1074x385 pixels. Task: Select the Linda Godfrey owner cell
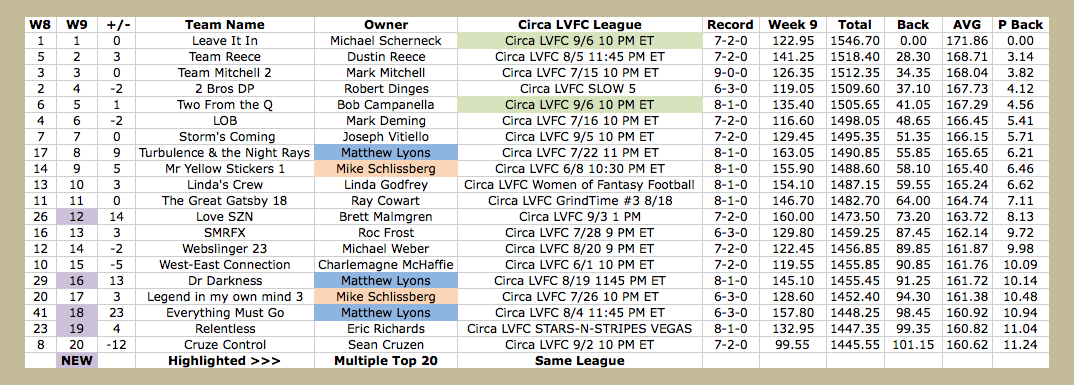coord(386,184)
